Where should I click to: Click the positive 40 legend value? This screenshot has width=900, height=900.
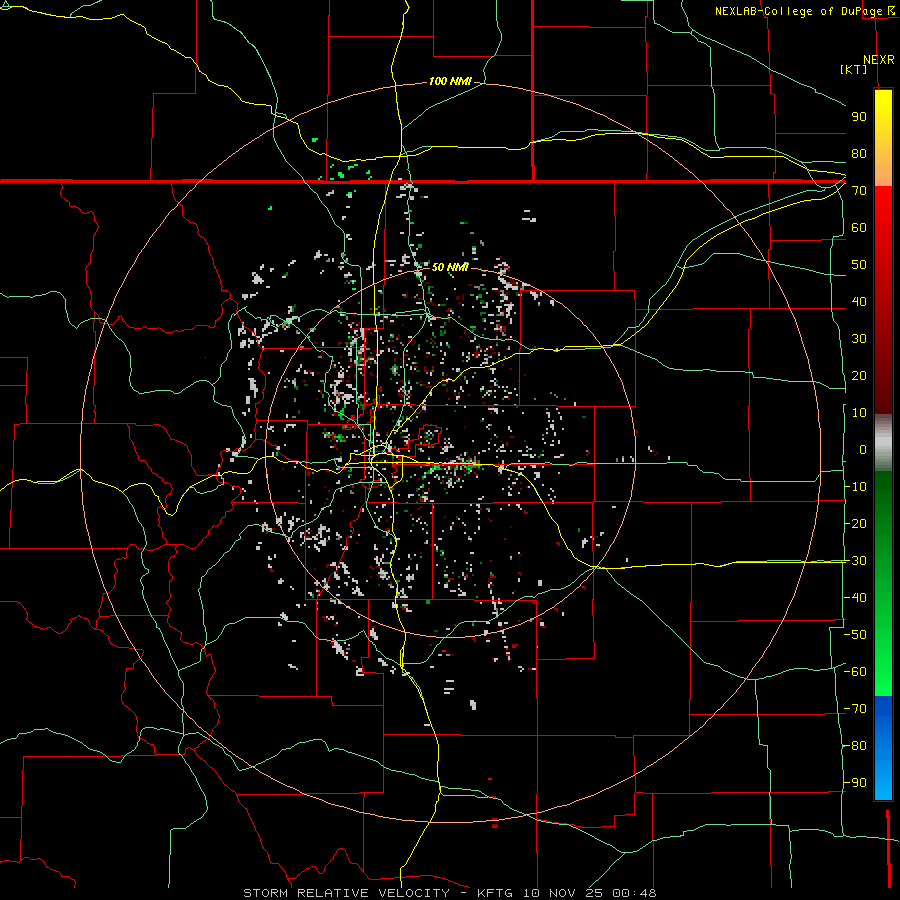[859, 302]
